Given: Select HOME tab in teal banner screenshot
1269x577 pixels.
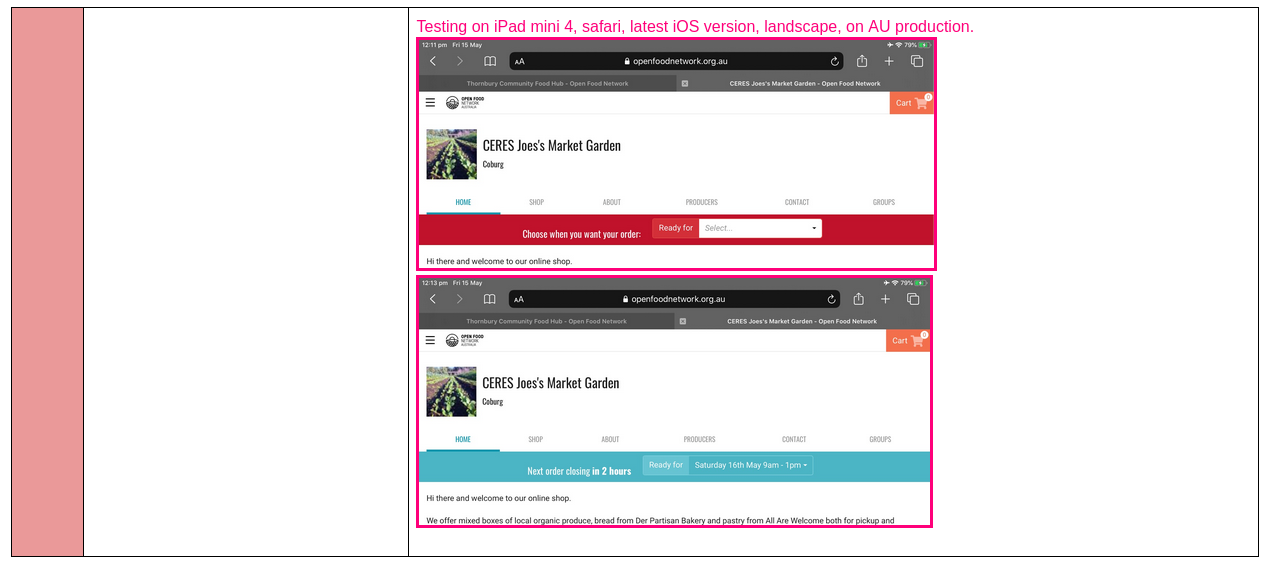Looking at the screenshot, I should (463, 439).
